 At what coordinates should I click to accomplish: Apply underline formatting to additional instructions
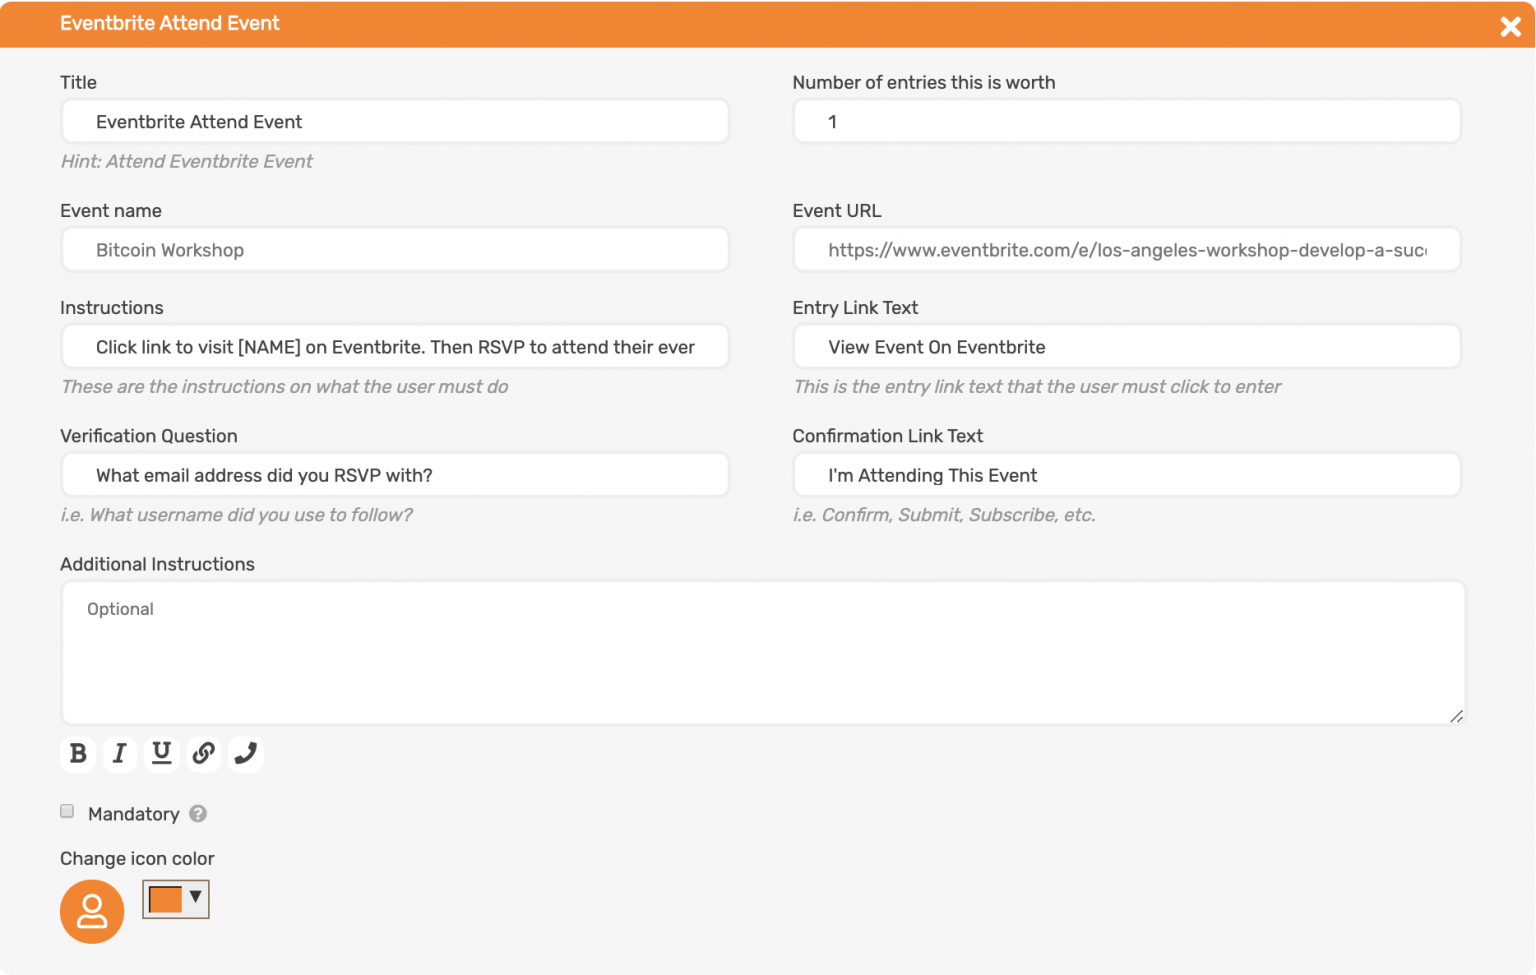coord(162,754)
